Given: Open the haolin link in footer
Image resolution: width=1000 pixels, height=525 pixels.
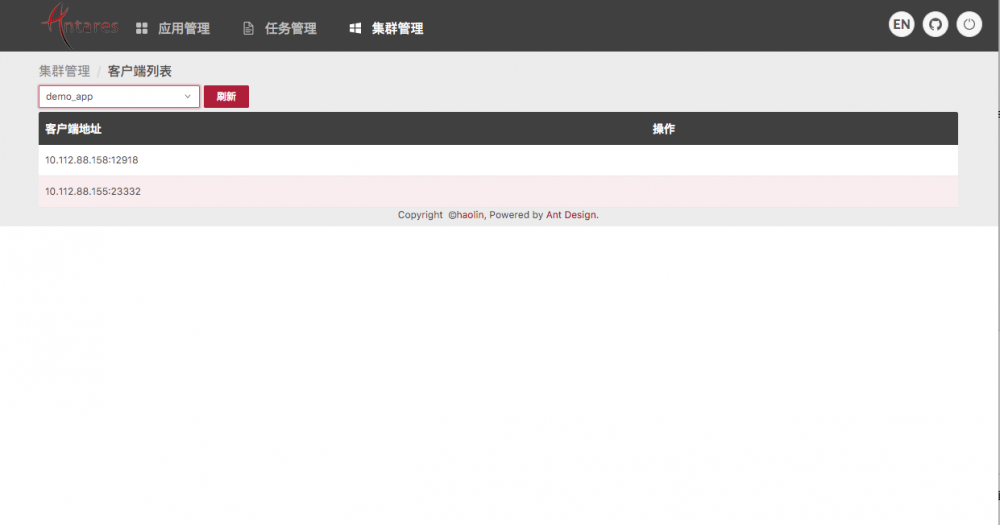Looking at the screenshot, I should 469,215.
